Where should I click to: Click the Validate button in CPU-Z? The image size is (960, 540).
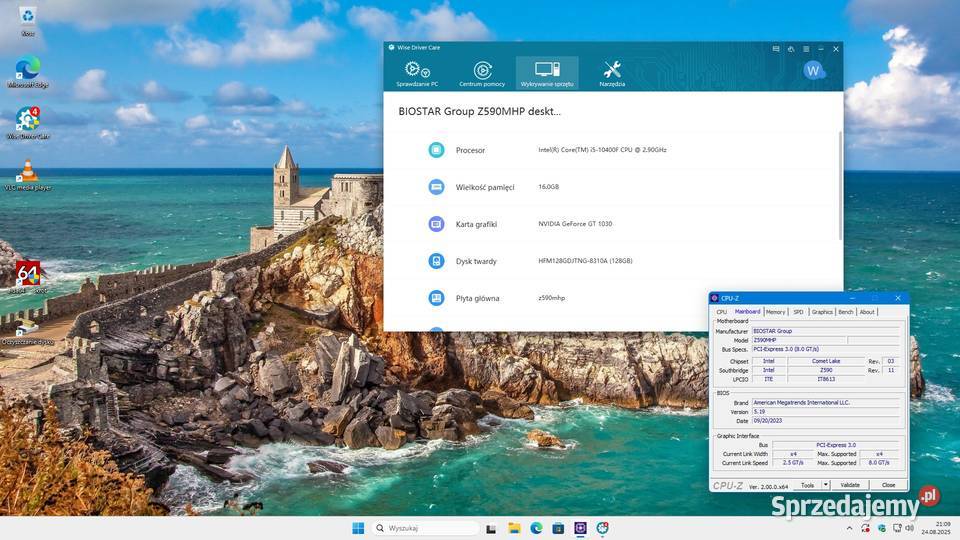coord(850,485)
